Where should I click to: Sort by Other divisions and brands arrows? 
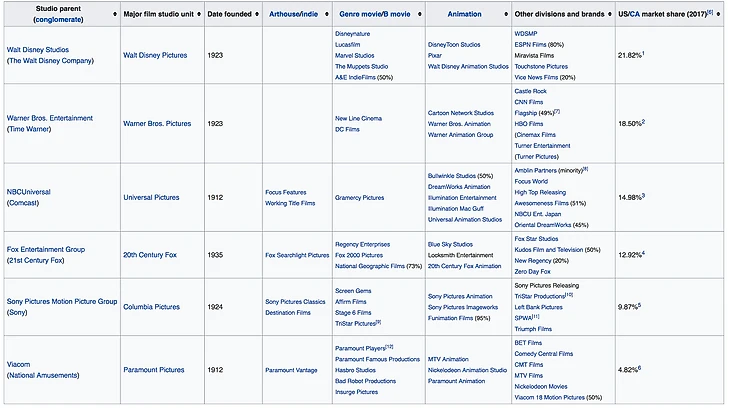(x=609, y=14)
